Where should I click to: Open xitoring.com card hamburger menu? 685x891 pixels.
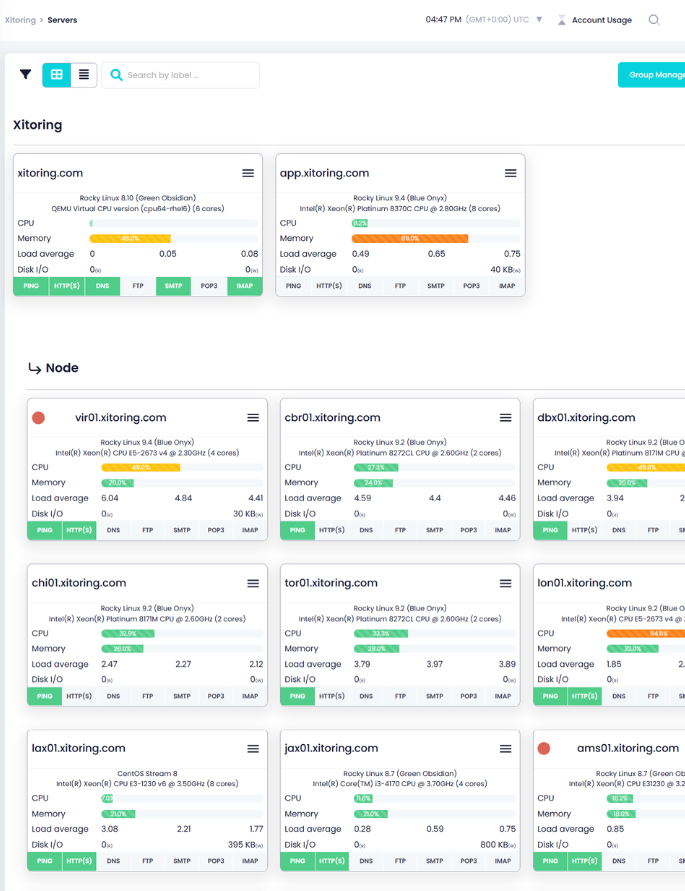[248, 173]
